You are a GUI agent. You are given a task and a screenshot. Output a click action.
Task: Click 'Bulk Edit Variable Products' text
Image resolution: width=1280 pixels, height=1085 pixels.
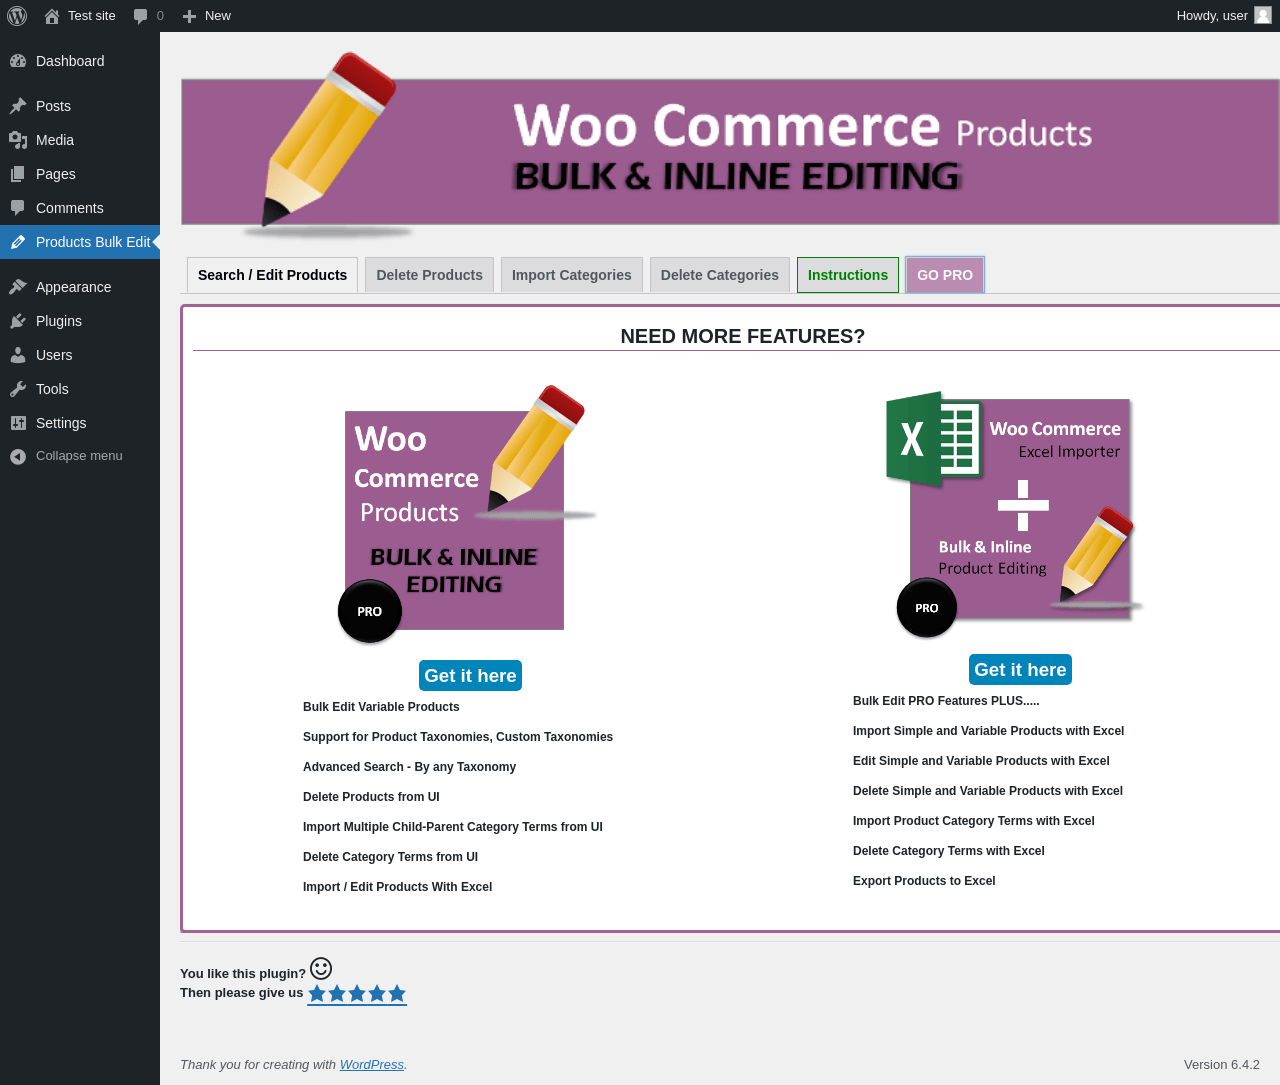(381, 707)
